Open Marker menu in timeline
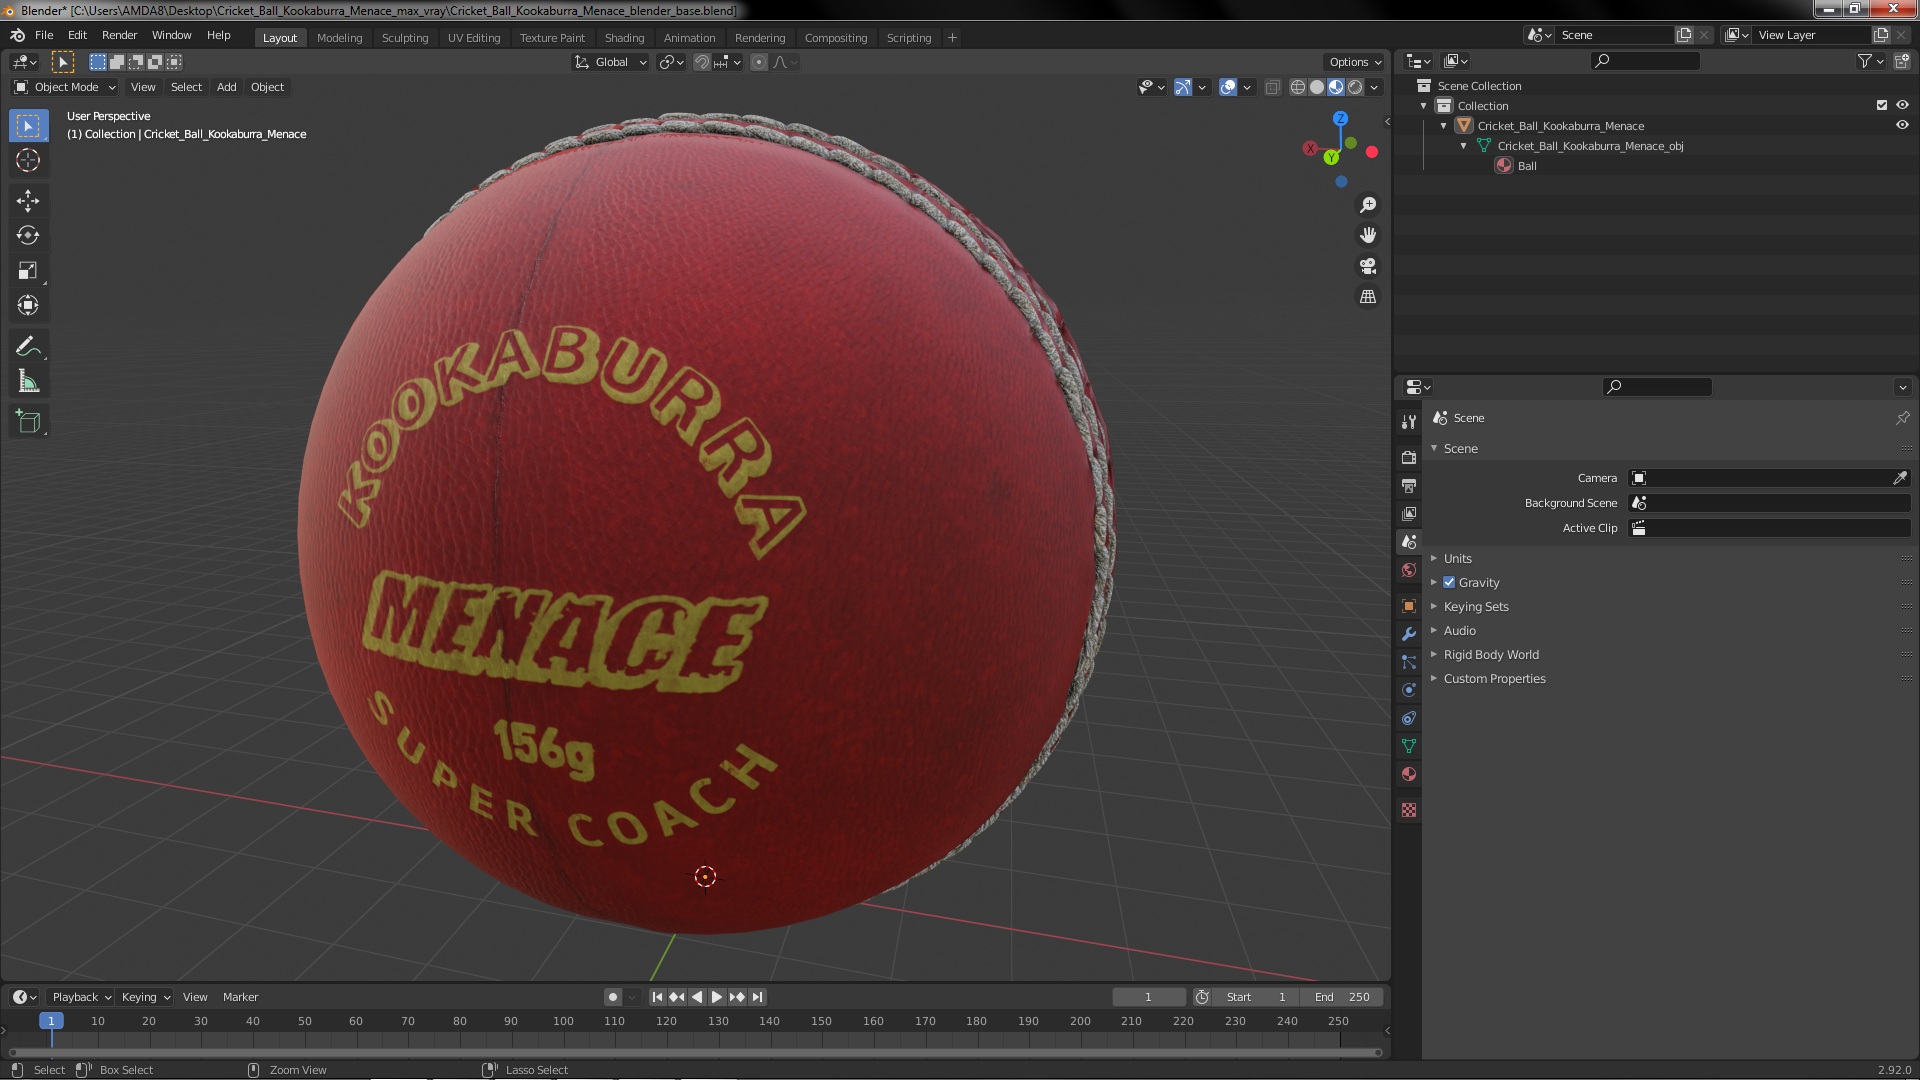Viewport: 1920px width, 1080px height. click(240, 997)
